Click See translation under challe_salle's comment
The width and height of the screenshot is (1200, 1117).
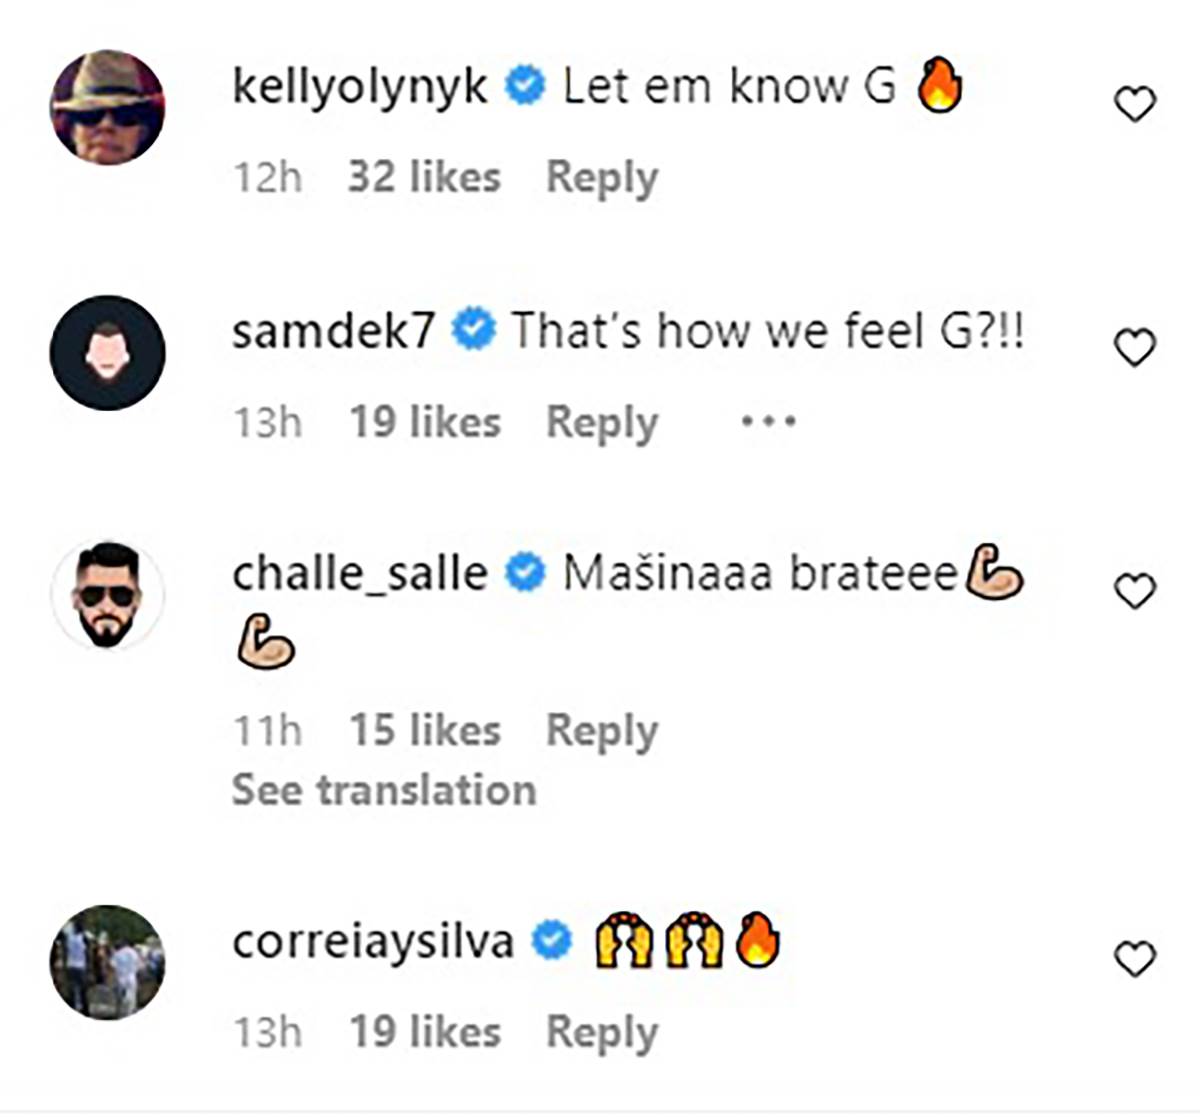point(384,790)
